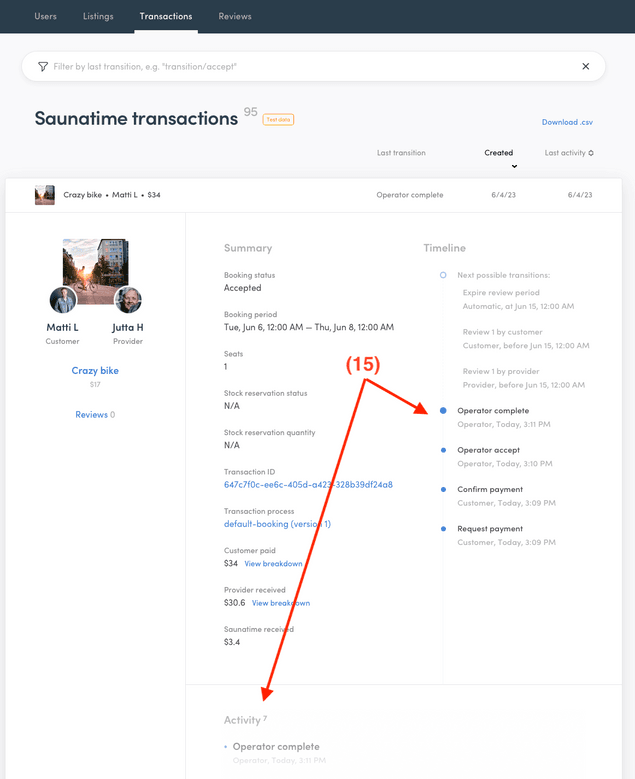
Task: Click the Operator complete timeline dot
Action: pos(443,411)
